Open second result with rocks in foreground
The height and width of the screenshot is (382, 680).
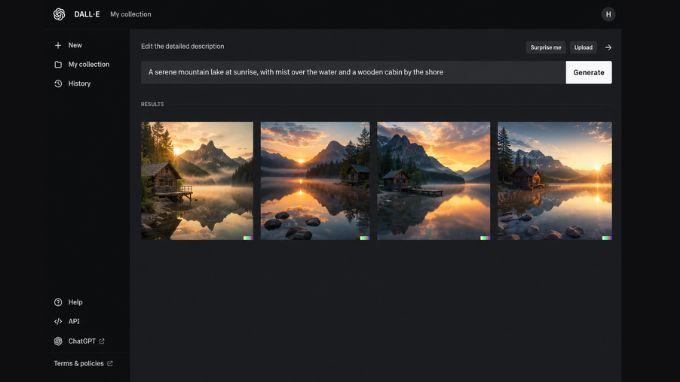pos(315,181)
